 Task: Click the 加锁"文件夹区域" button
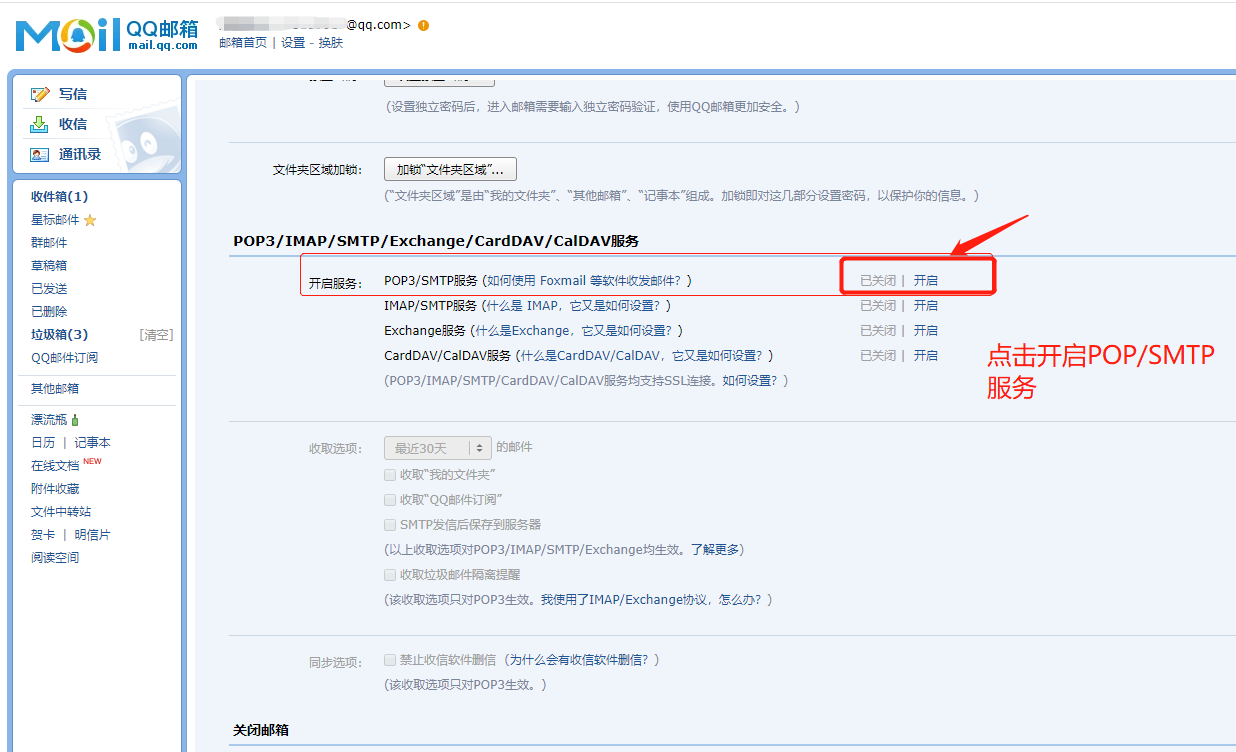[450, 168]
